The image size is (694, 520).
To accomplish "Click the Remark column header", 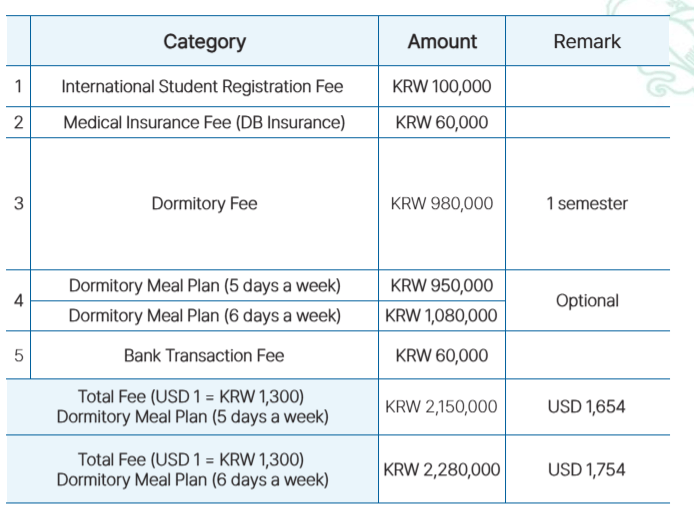I will pyautogui.click(x=587, y=42).
